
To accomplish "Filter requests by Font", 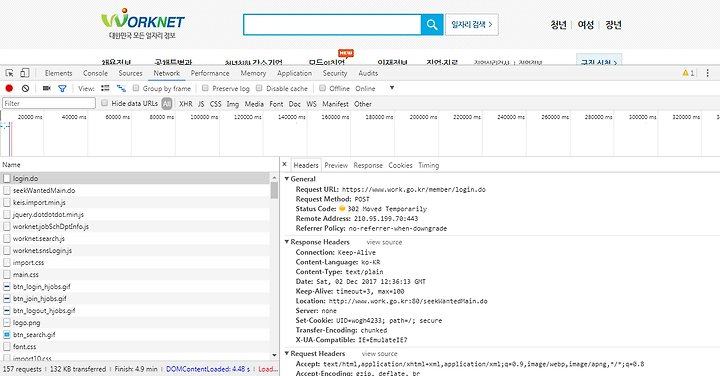I will (x=276, y=104).
